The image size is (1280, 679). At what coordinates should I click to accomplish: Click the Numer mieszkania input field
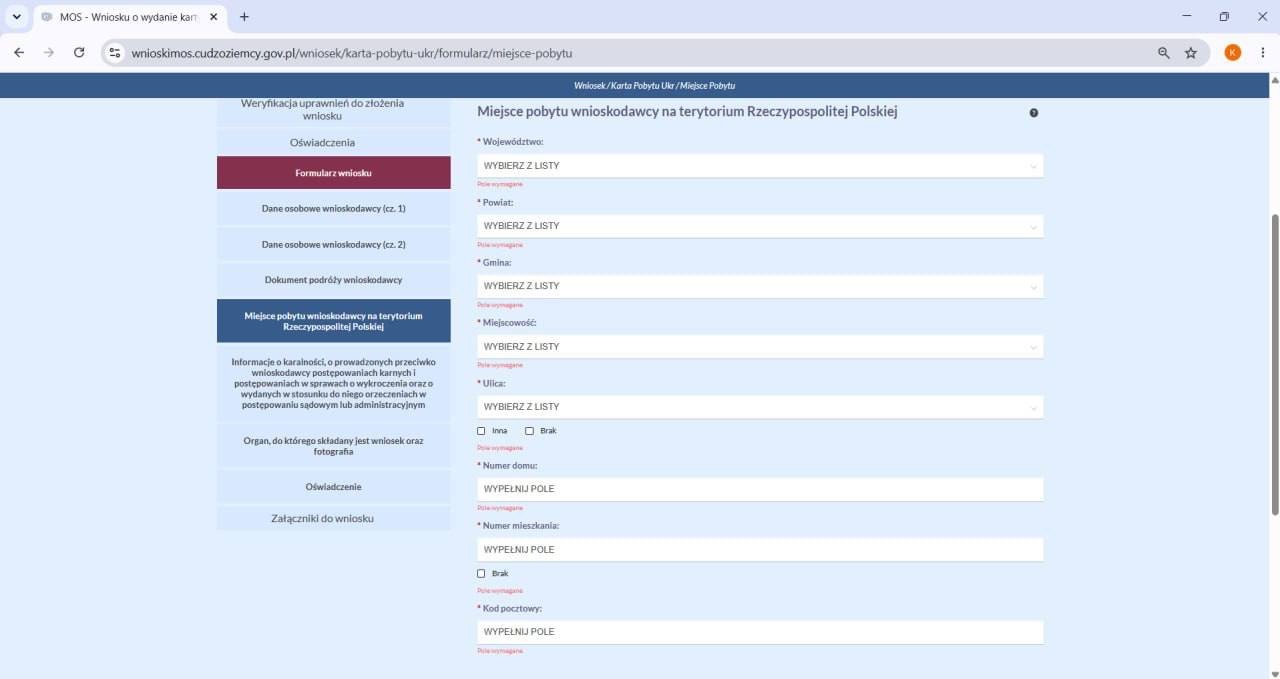(760, 550)
